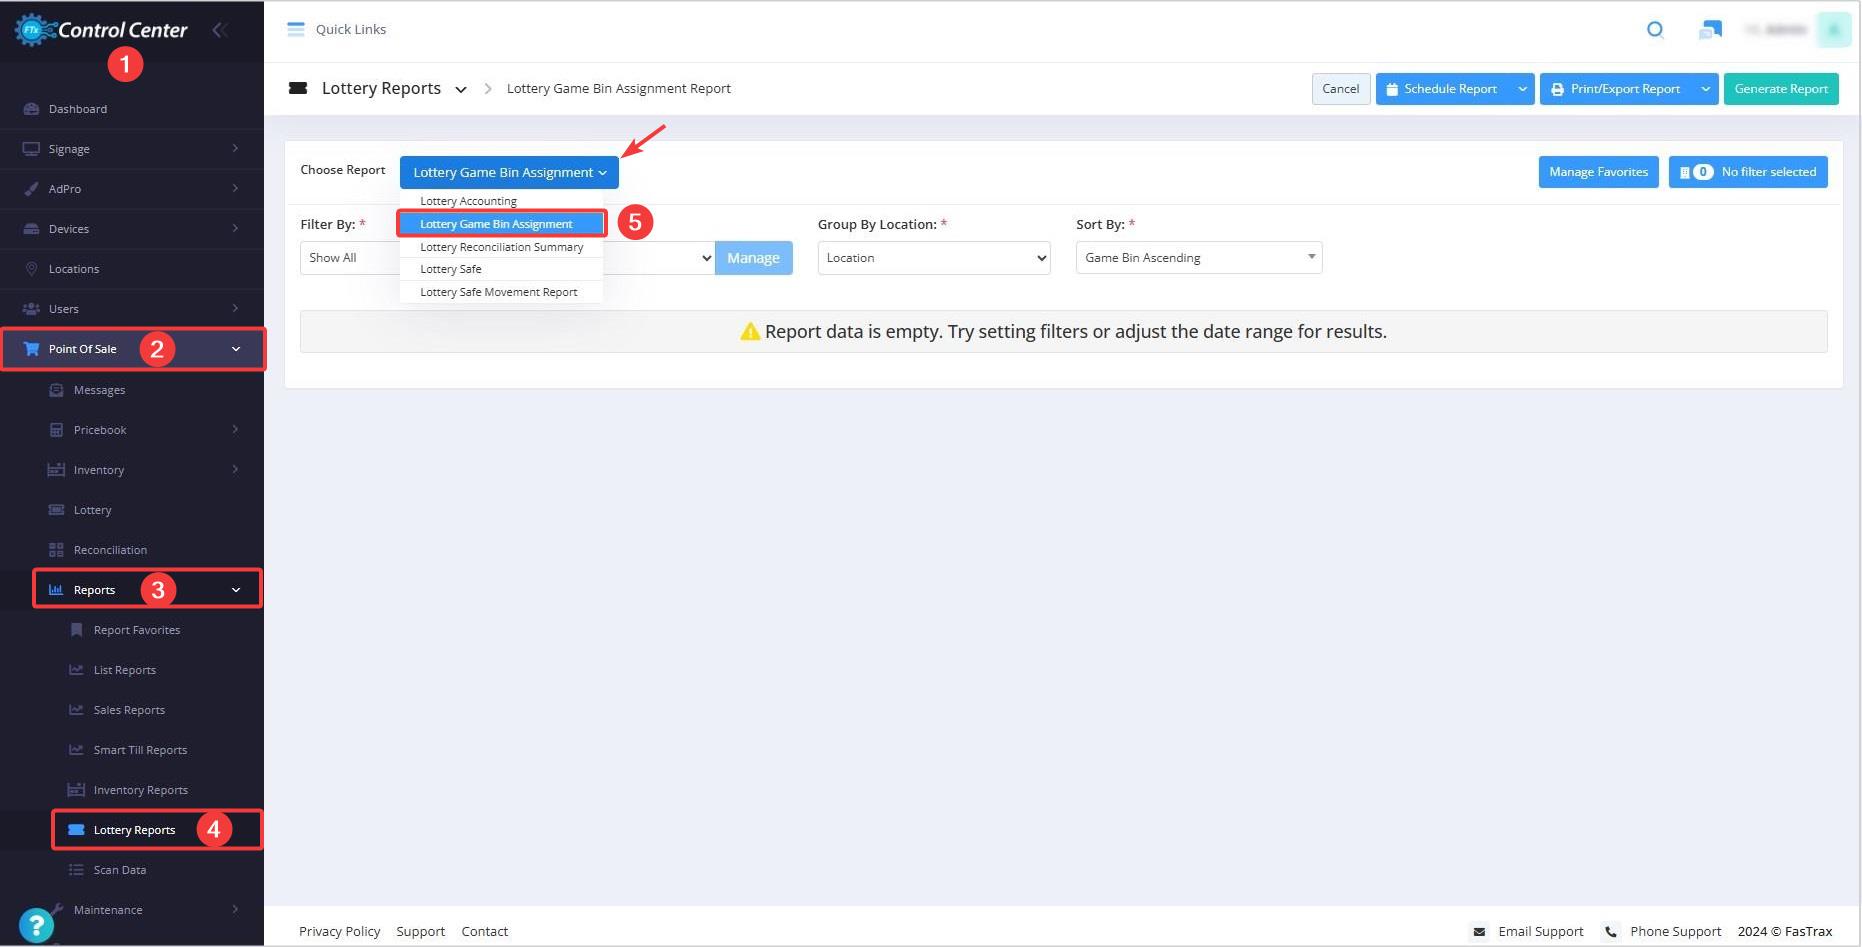The image size is (1862, 947).
Task: Click the Reconciliation grid icon
Action: 56,550
